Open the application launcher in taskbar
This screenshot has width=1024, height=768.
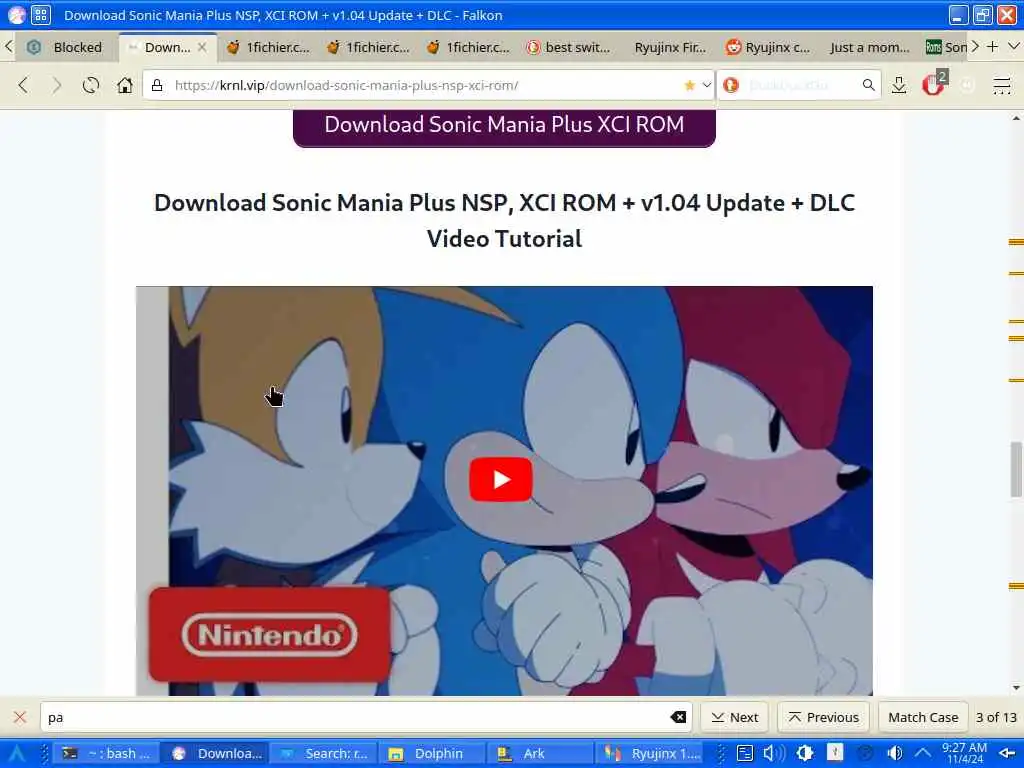pos(16,754)
